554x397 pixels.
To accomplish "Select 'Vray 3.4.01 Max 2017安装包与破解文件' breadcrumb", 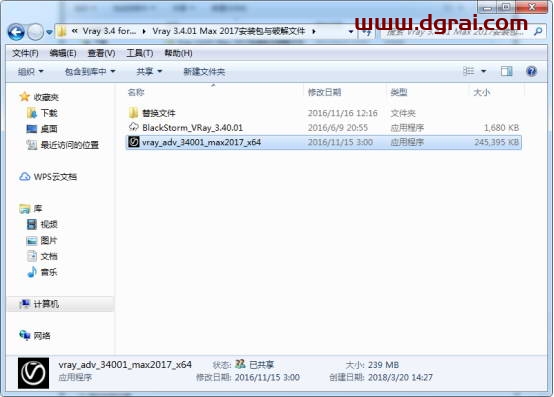I will pos(229,31).
